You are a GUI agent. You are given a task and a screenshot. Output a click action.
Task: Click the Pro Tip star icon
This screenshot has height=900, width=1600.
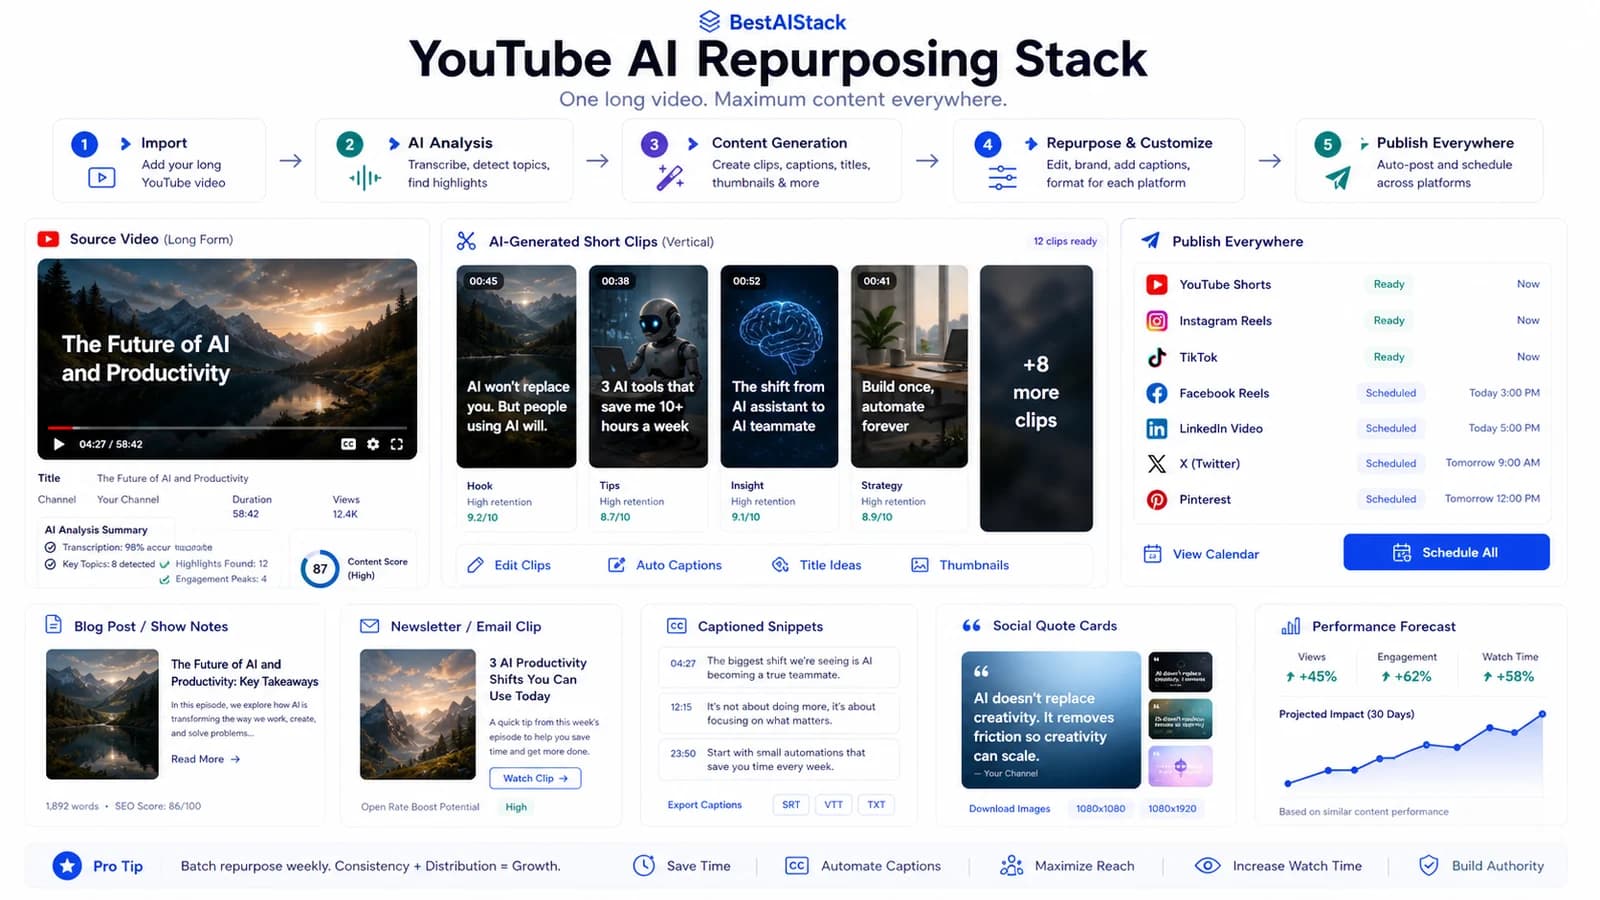tap(67, 866)
